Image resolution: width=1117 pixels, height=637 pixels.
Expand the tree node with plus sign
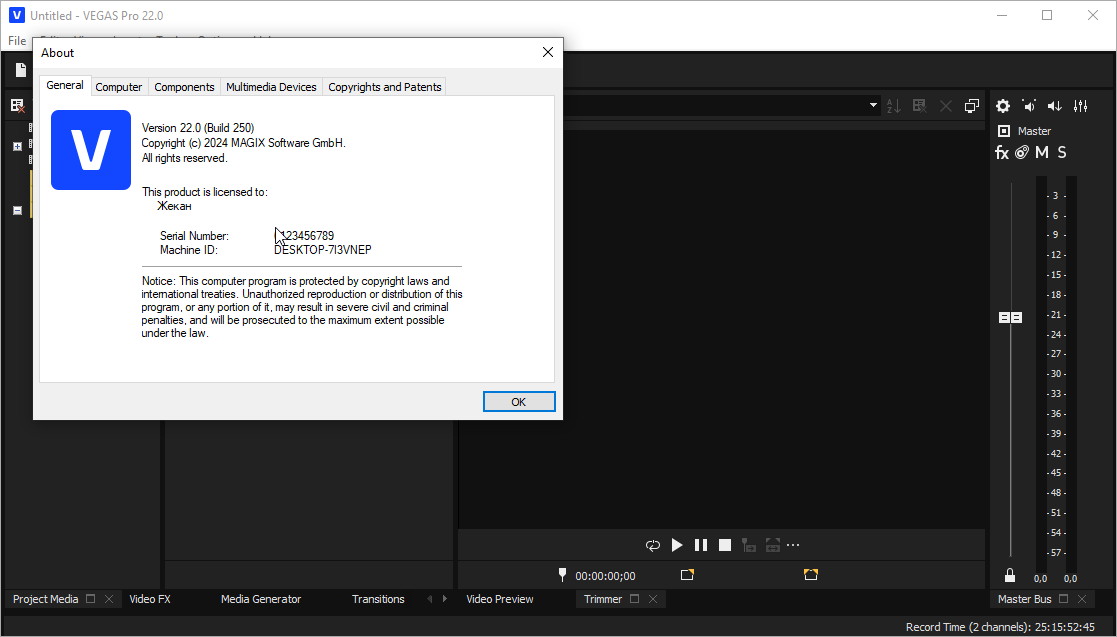coord(18,146)
